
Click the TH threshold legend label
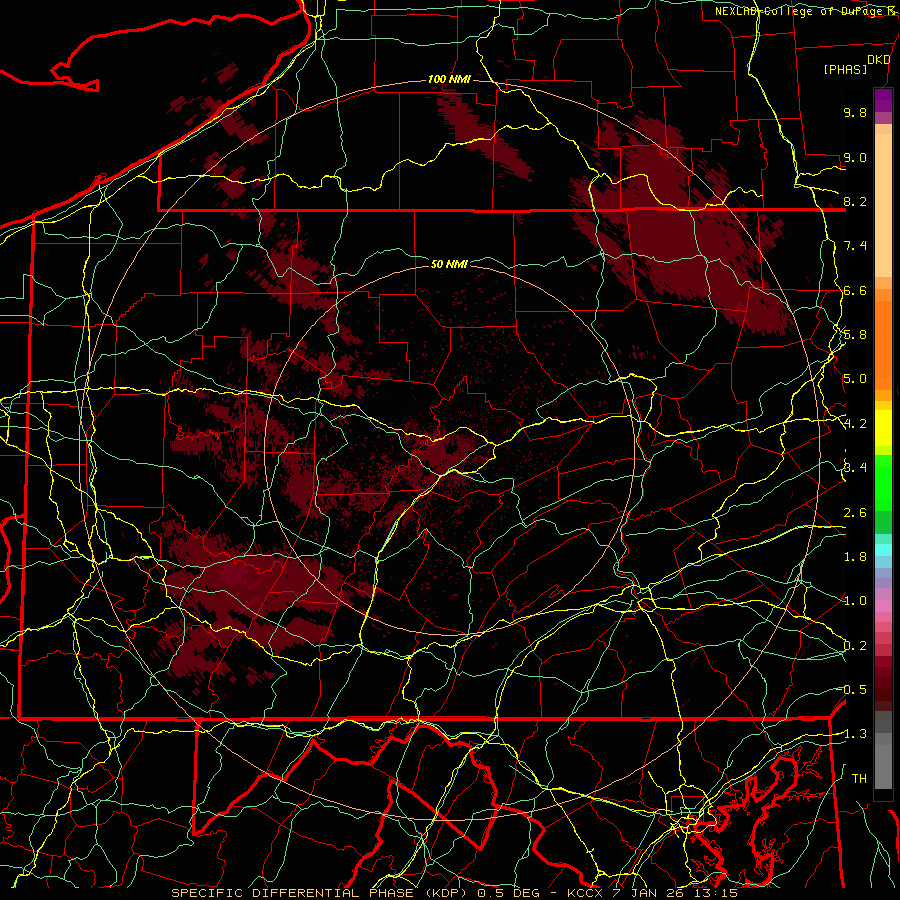click(x=859, y=779)
